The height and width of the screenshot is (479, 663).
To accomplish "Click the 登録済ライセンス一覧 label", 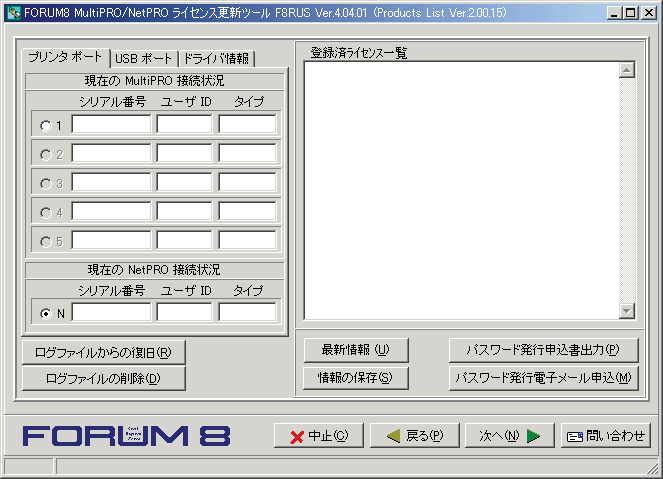I will (x=359, y=53).
